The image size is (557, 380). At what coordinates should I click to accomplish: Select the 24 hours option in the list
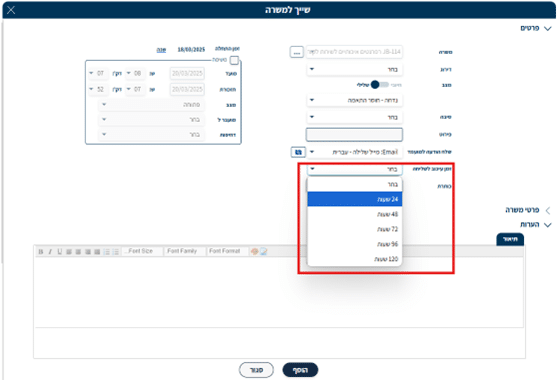pyautogui.click(x=355, y=199)
